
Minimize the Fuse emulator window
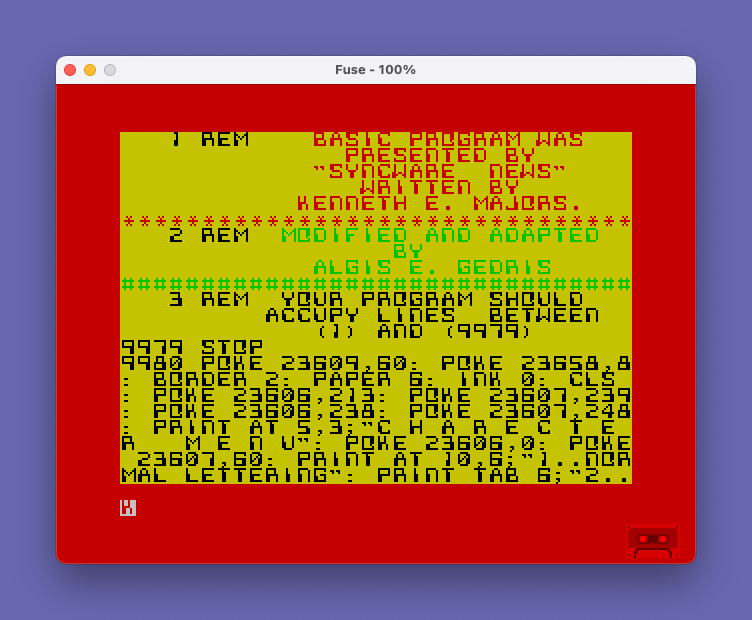click(x=90, y=70)
